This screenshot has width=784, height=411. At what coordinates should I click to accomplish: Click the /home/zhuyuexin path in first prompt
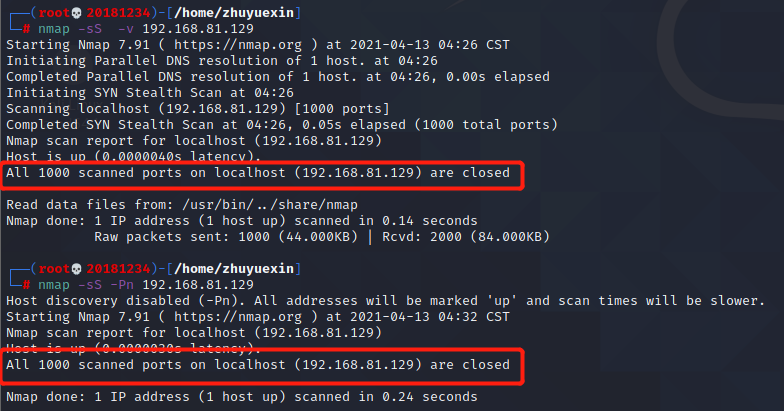234,13
